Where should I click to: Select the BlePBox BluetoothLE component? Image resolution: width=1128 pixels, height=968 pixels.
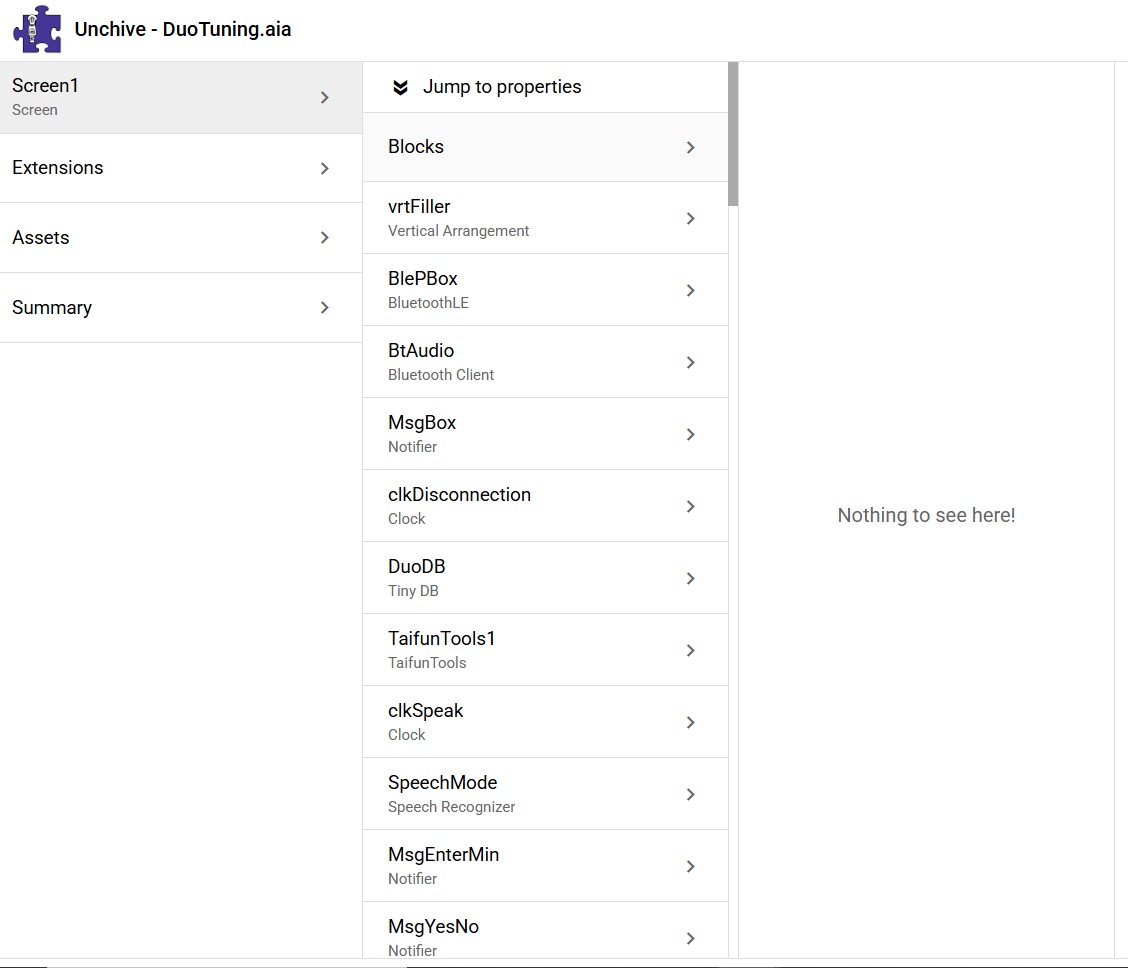544,290
